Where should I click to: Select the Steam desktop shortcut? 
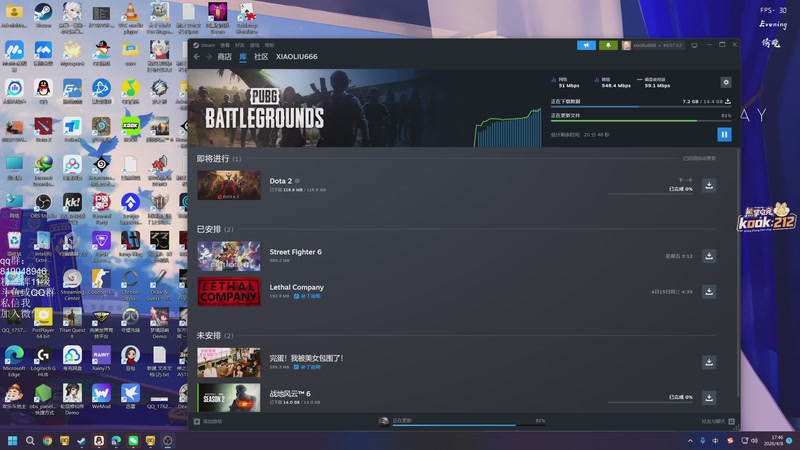click(x=43, y=15)
